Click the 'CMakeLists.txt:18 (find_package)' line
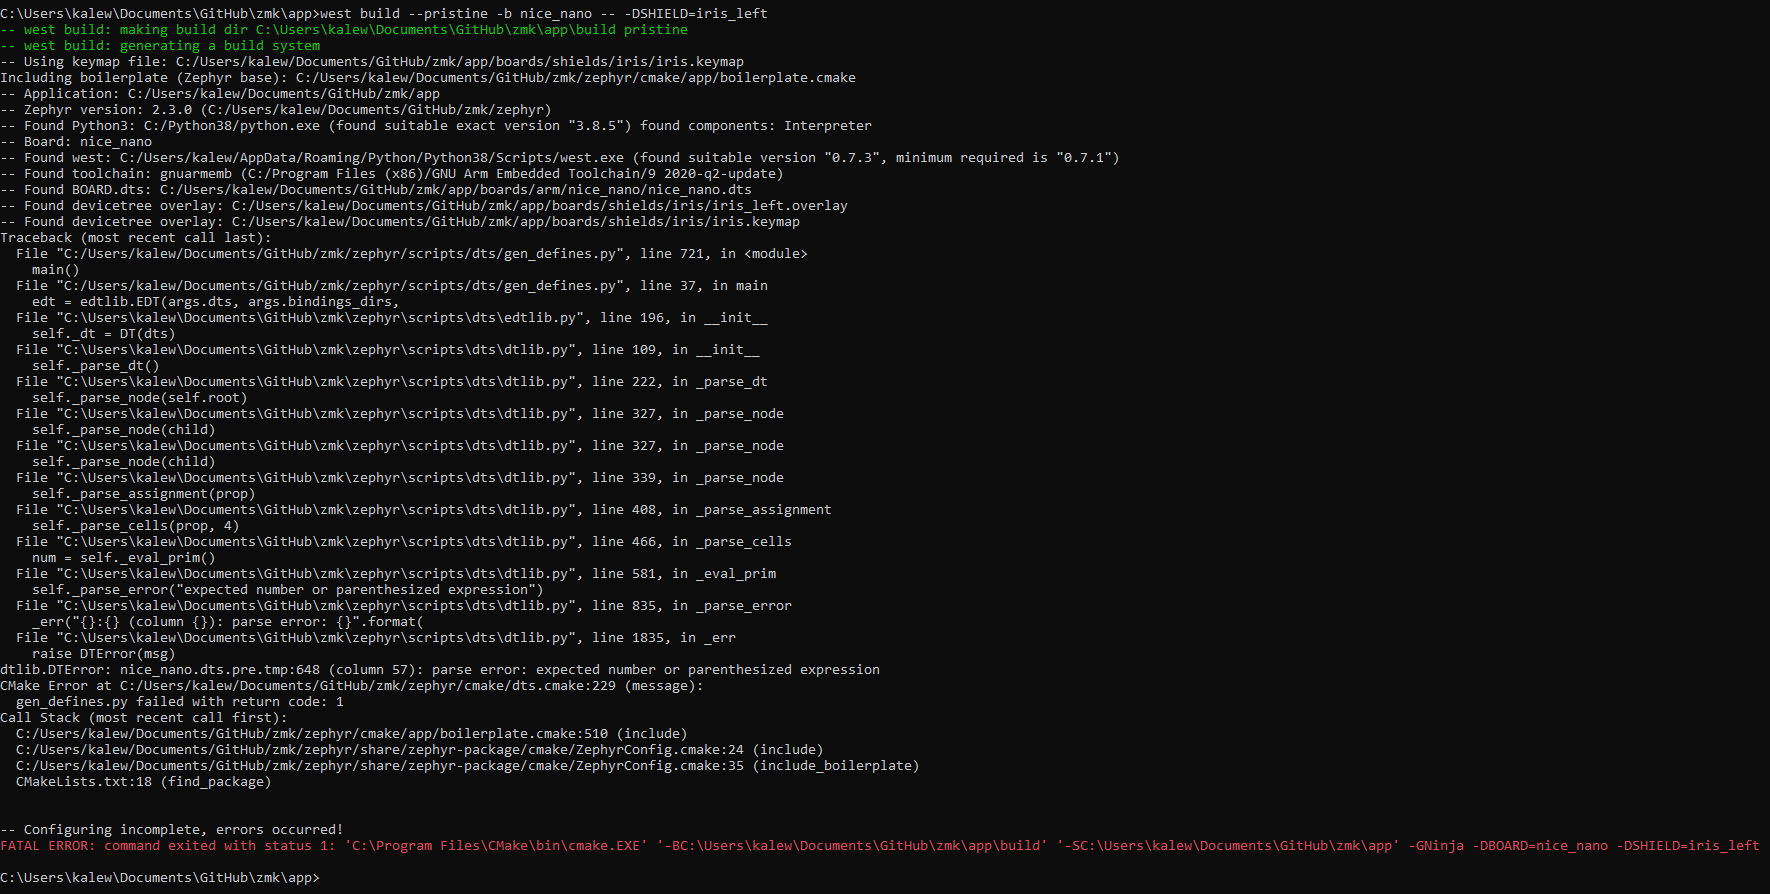Viewport: 1770px width, 894px height. pyautogui.click(x=143, y=781)
